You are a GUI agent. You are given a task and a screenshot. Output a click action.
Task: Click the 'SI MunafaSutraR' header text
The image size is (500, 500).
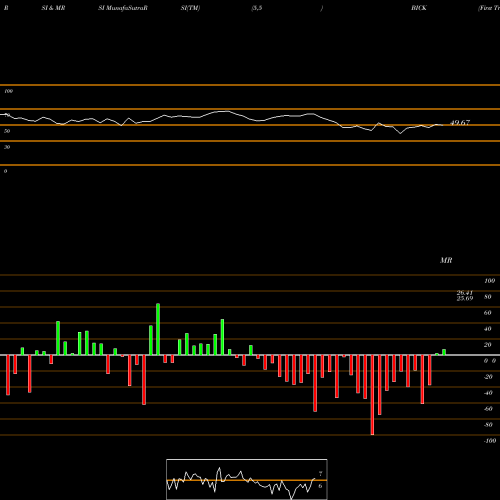[x=123, y=8]
